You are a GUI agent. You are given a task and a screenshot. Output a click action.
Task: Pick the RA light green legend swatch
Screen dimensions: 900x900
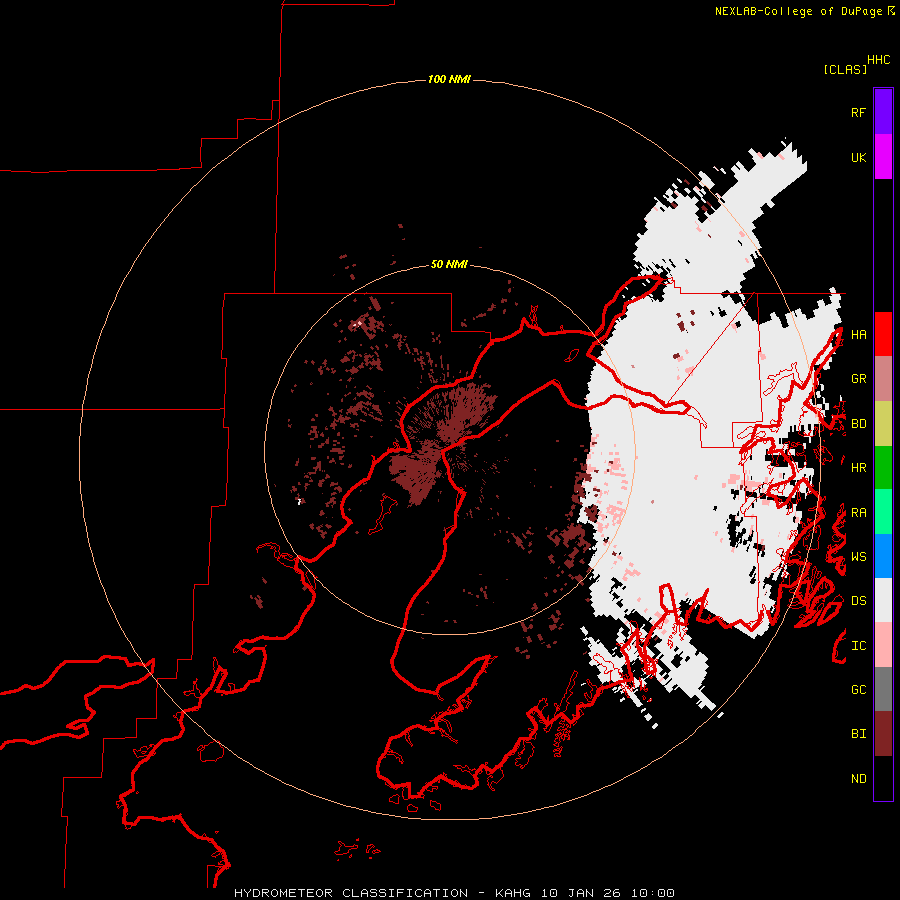click(883, 512)
